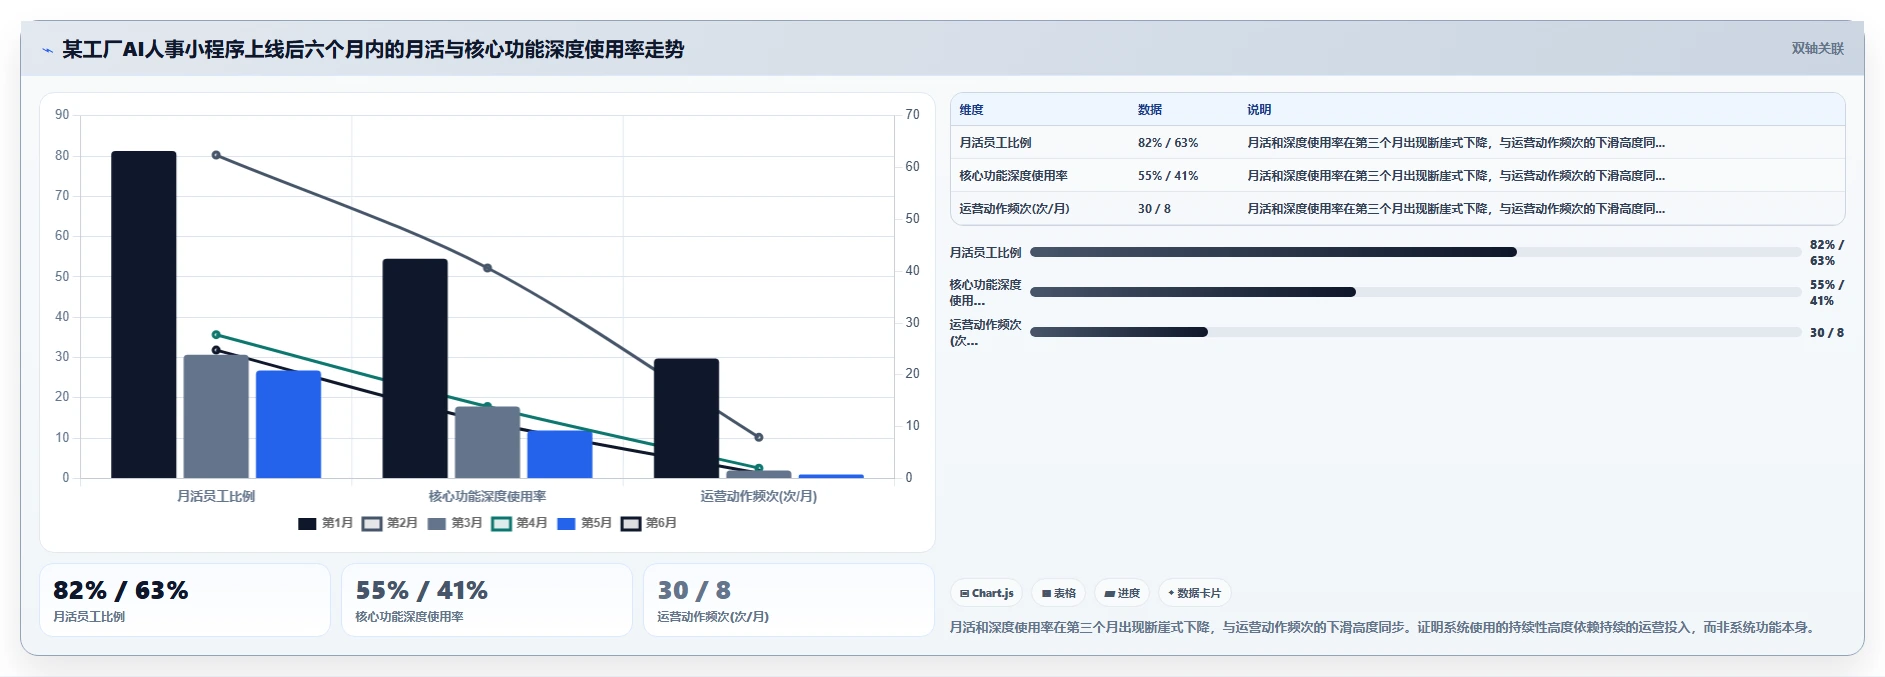Click the 数据卡片 tag
This screenshot has height=677, width=1885.
pyautogui.click(x=1194, y=593)
